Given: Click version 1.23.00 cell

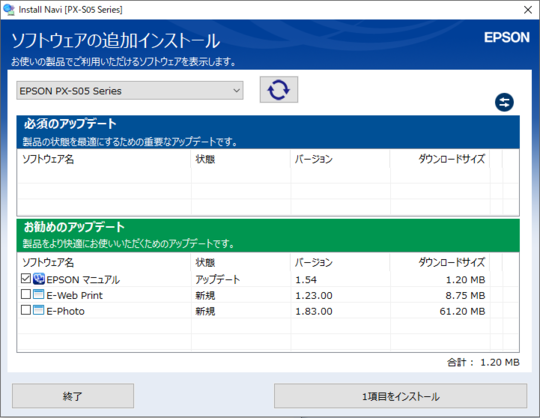Looking at the screenshot, I should click(x=314, y=295).
